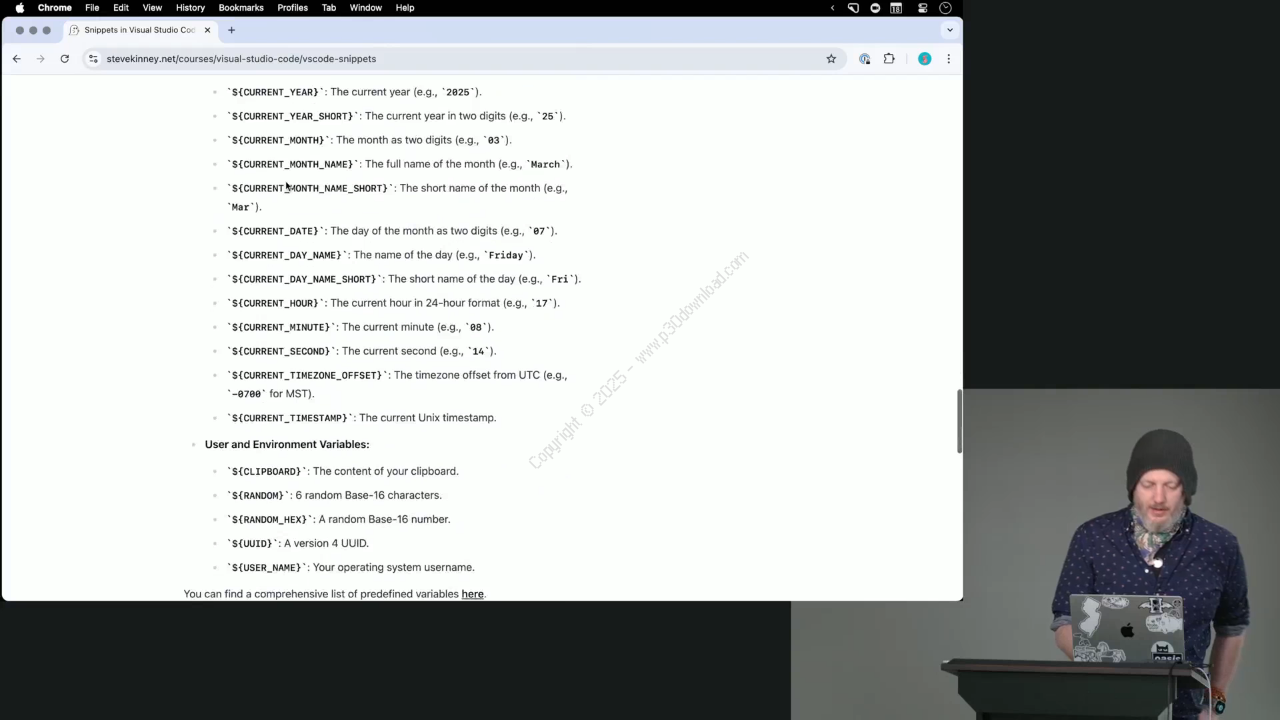Click the ${CURRENT_HOUR} variable text

(x=276, y=303)
